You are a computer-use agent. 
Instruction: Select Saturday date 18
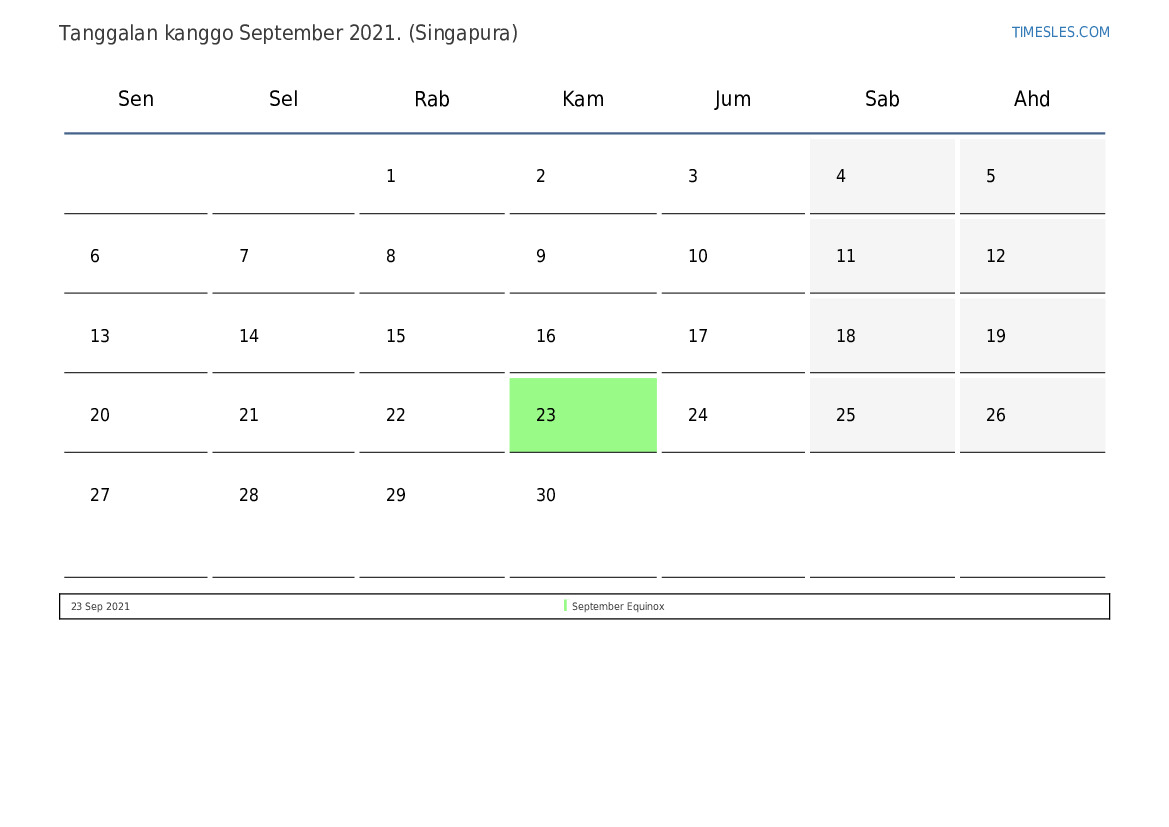(x=846, y=336)
